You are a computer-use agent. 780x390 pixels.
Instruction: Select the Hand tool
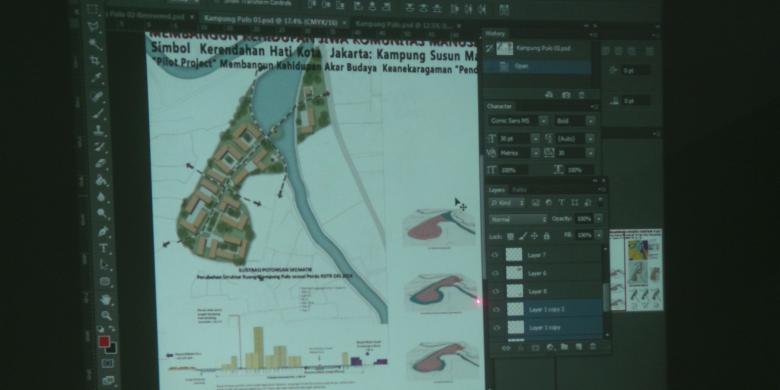tap(105, 299)
